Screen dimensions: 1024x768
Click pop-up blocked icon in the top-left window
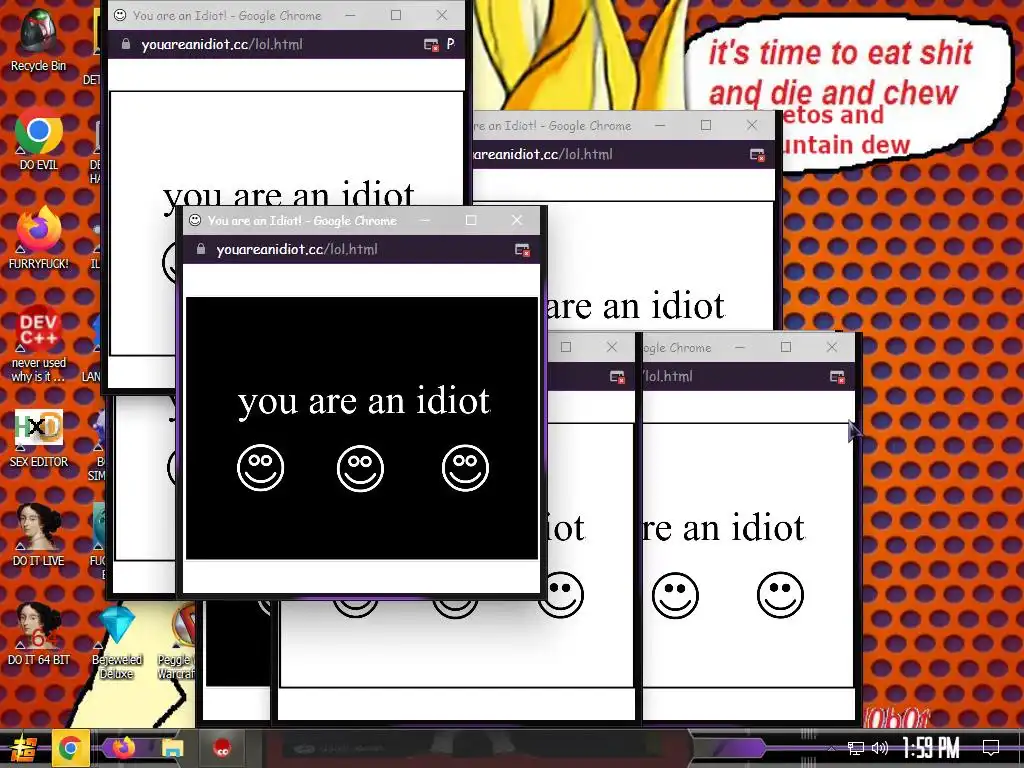pos(431,44)
